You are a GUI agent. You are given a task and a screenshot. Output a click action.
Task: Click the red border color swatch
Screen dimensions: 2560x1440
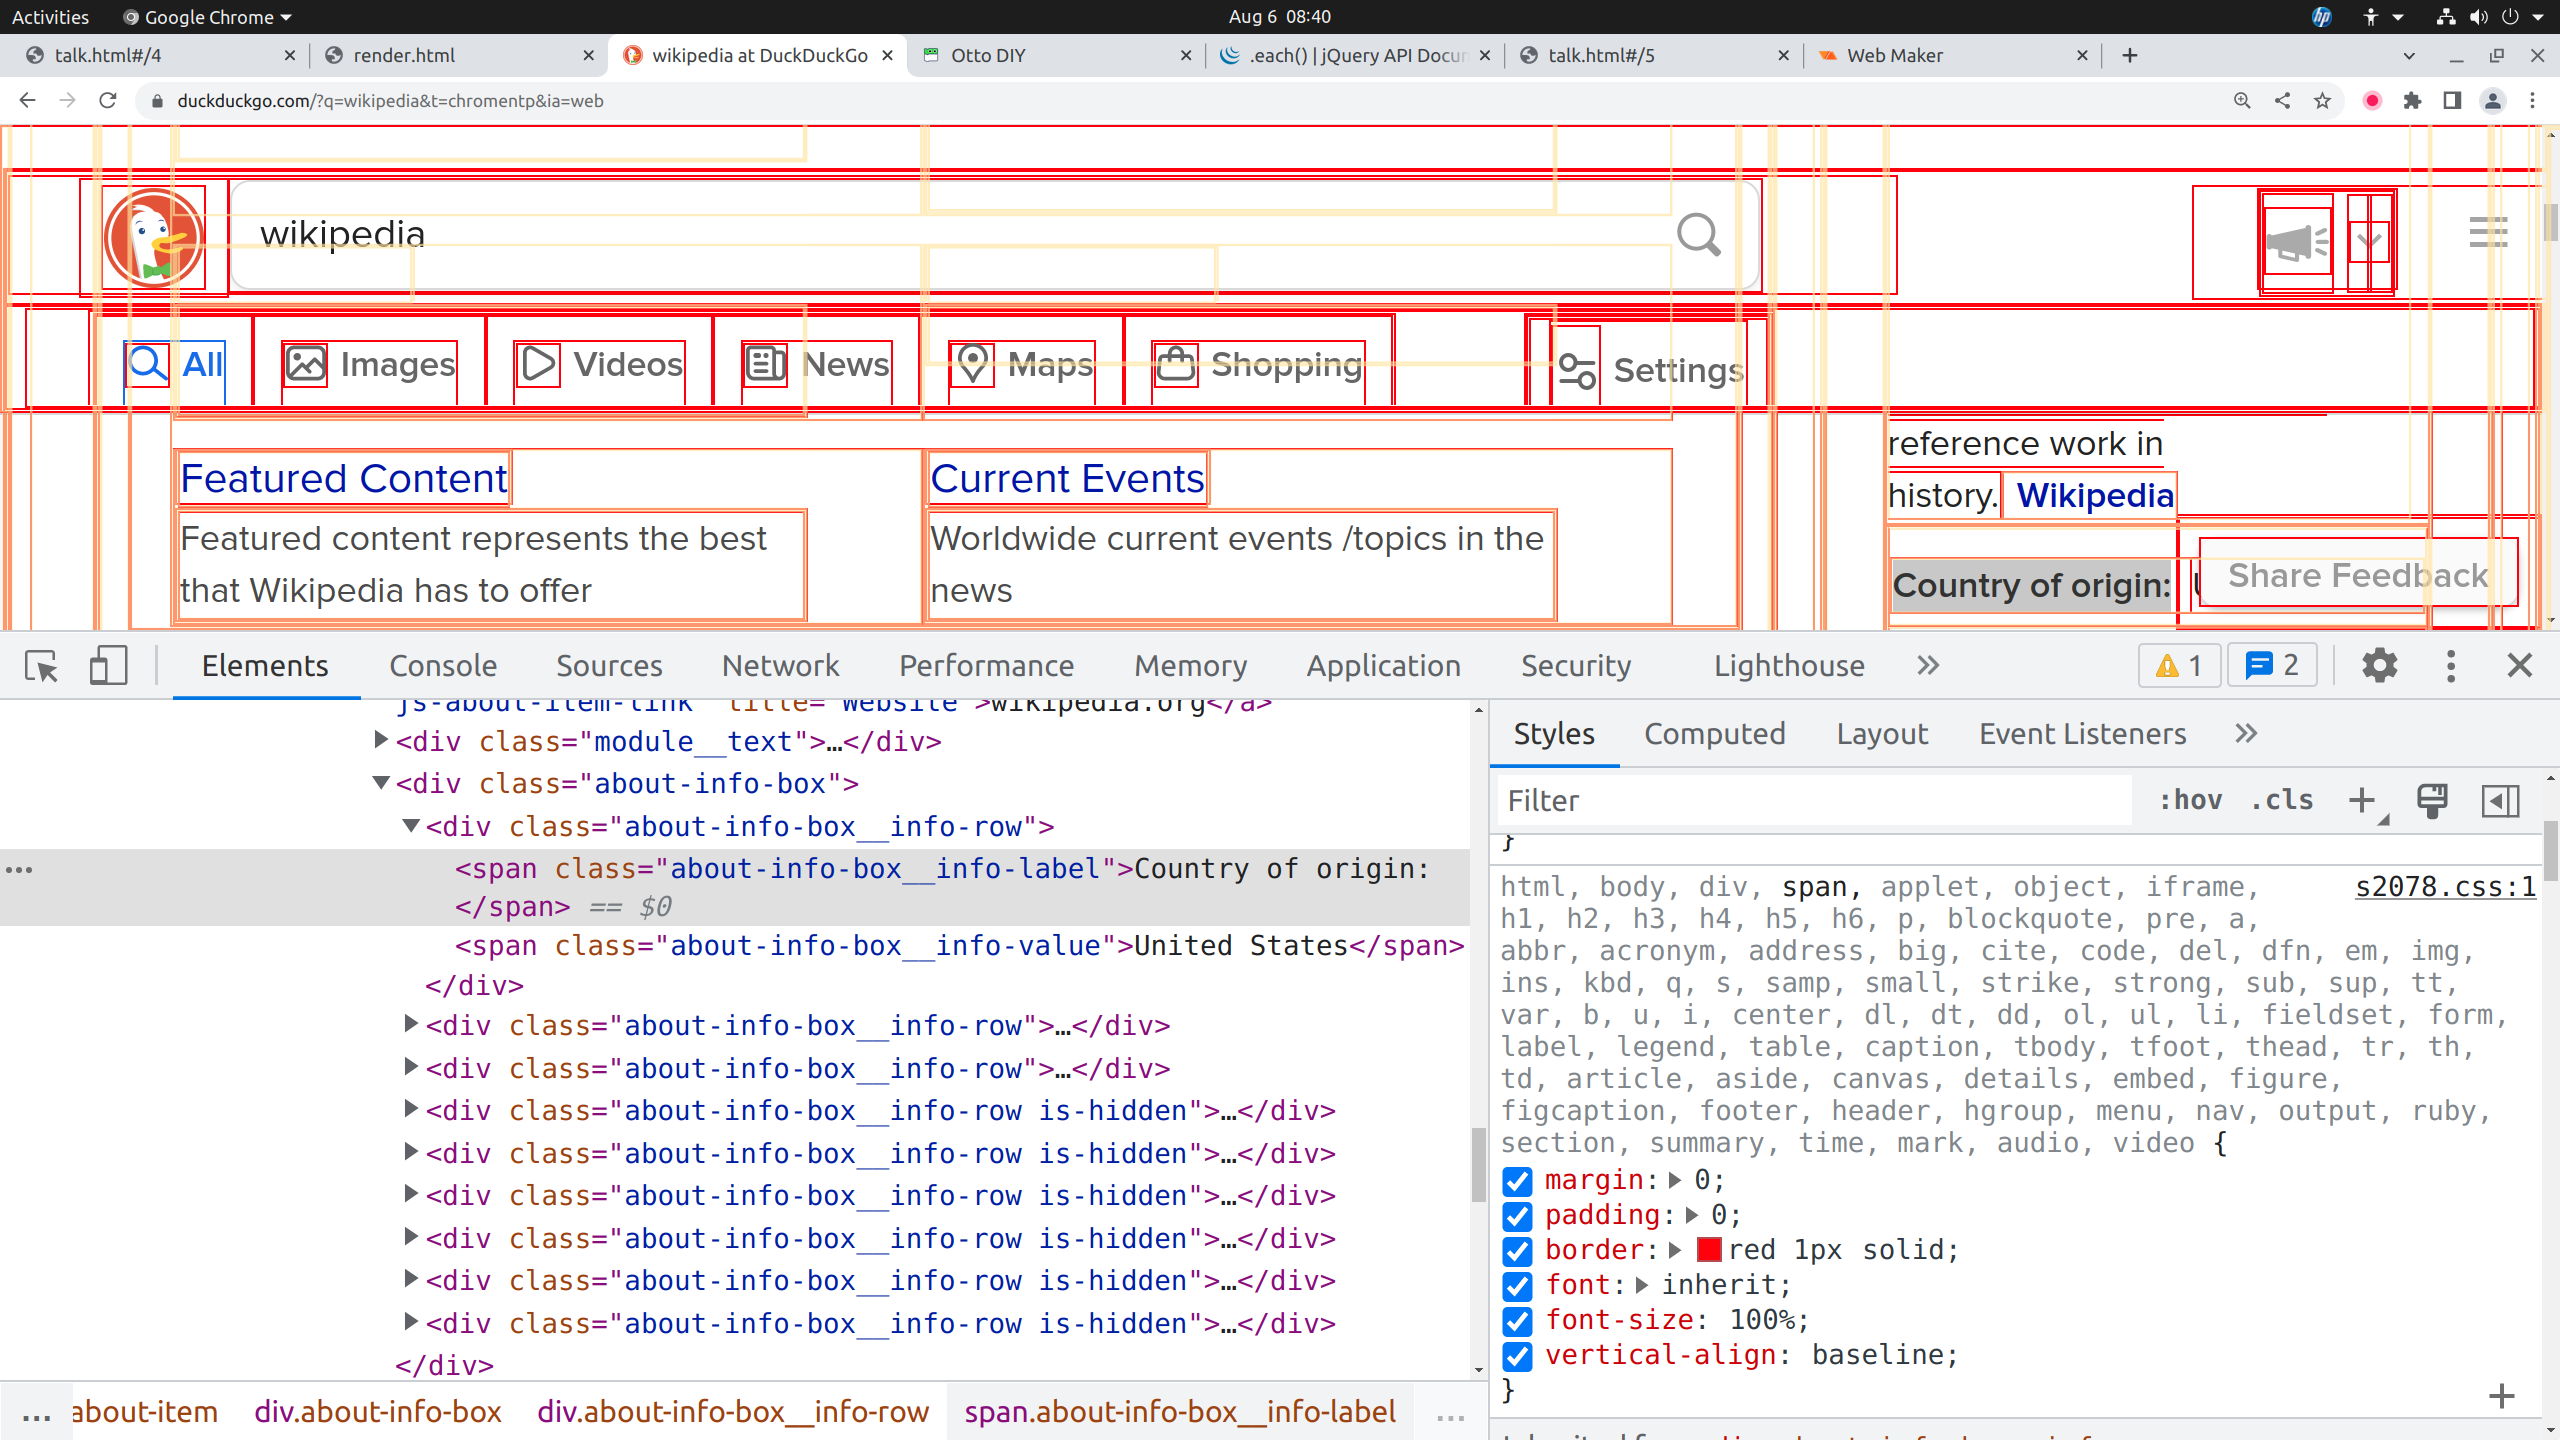1709,1250
